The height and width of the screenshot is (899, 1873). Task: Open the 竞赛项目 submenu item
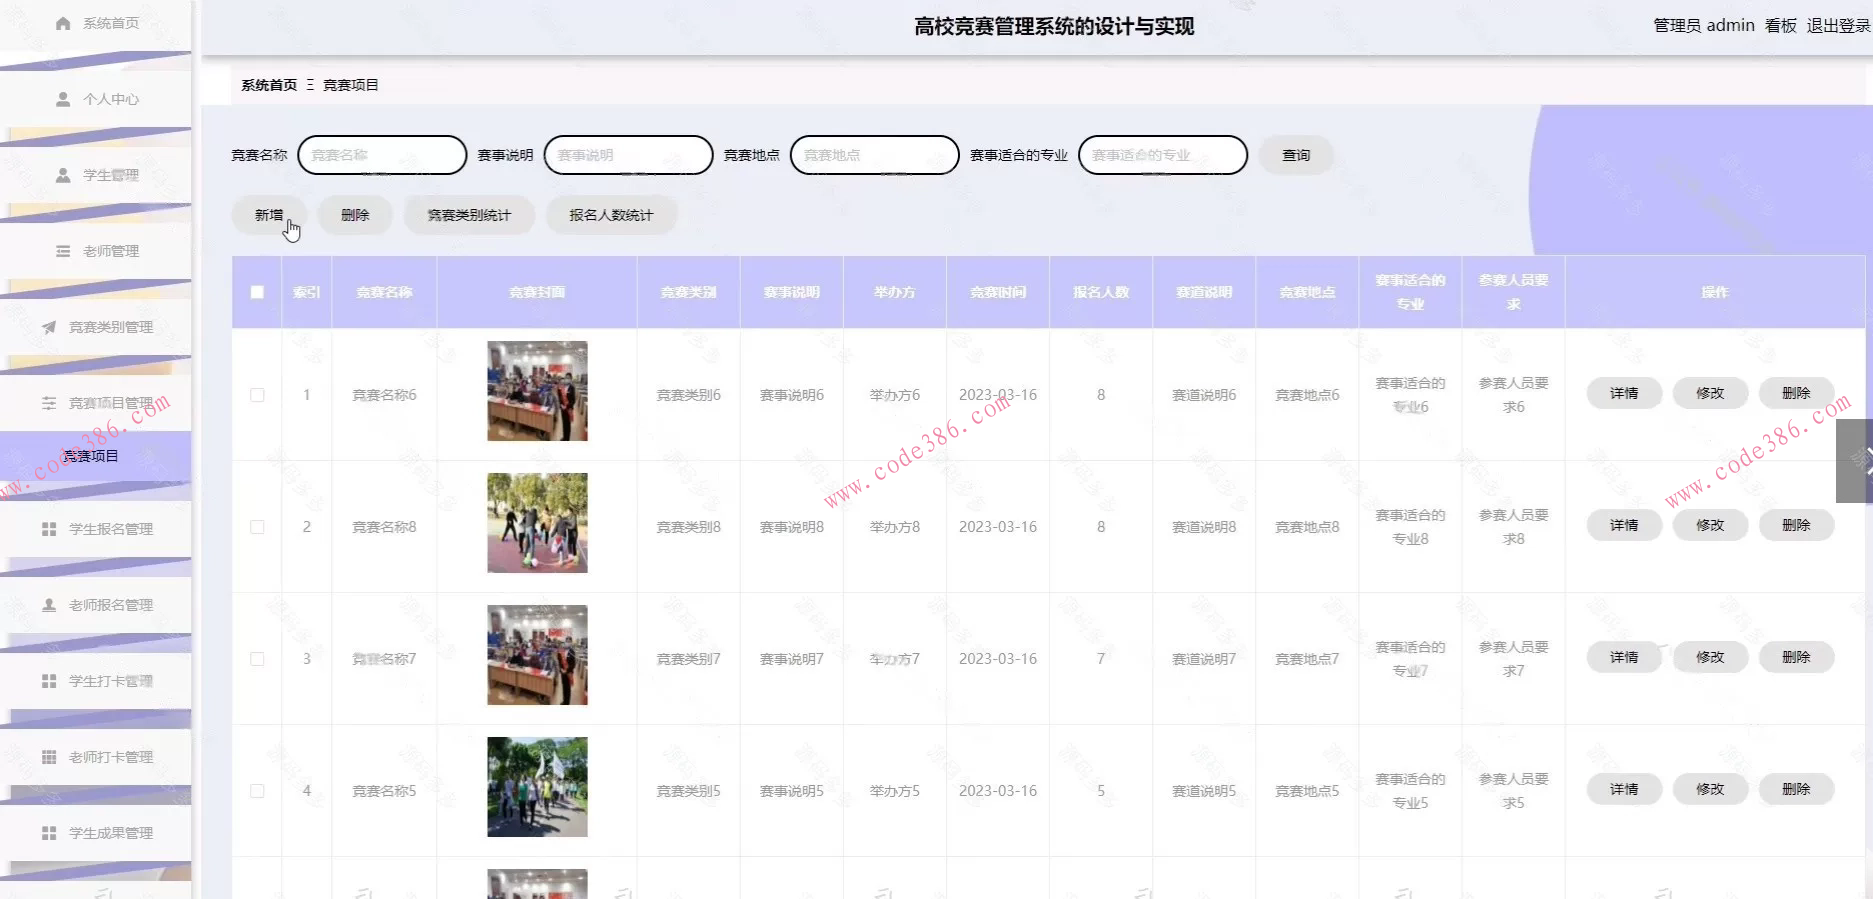pyautogui.click(x=91, y=456)
